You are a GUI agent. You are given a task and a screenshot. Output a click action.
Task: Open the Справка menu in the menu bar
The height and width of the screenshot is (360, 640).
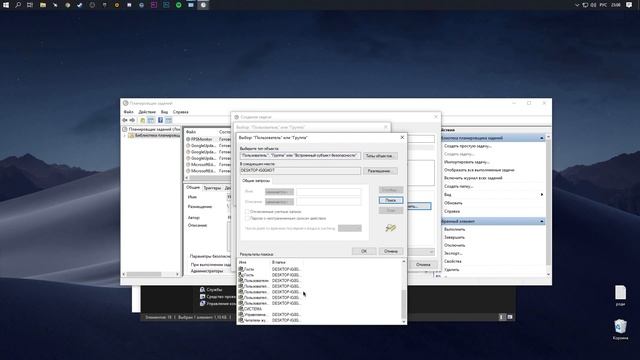(x=180, y=112)
